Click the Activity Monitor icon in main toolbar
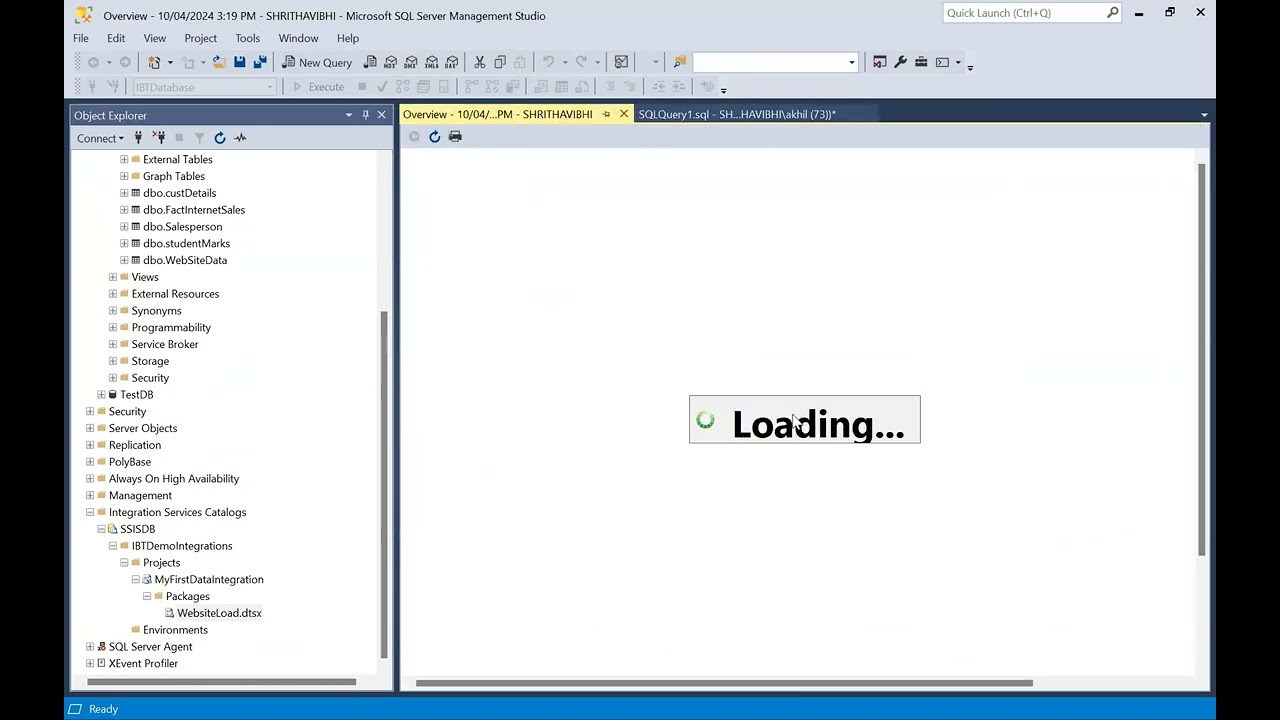The width and height of the screenshot is (1280, 720). point(621,62)
